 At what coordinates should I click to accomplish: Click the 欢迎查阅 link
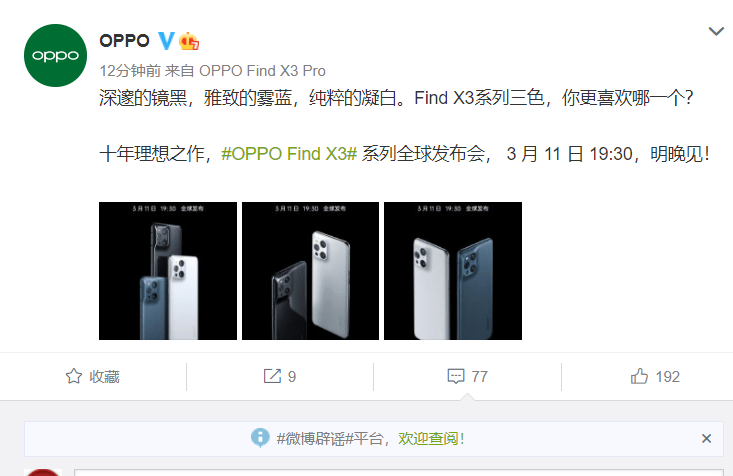pyautogui.click(x=431, y=439)
